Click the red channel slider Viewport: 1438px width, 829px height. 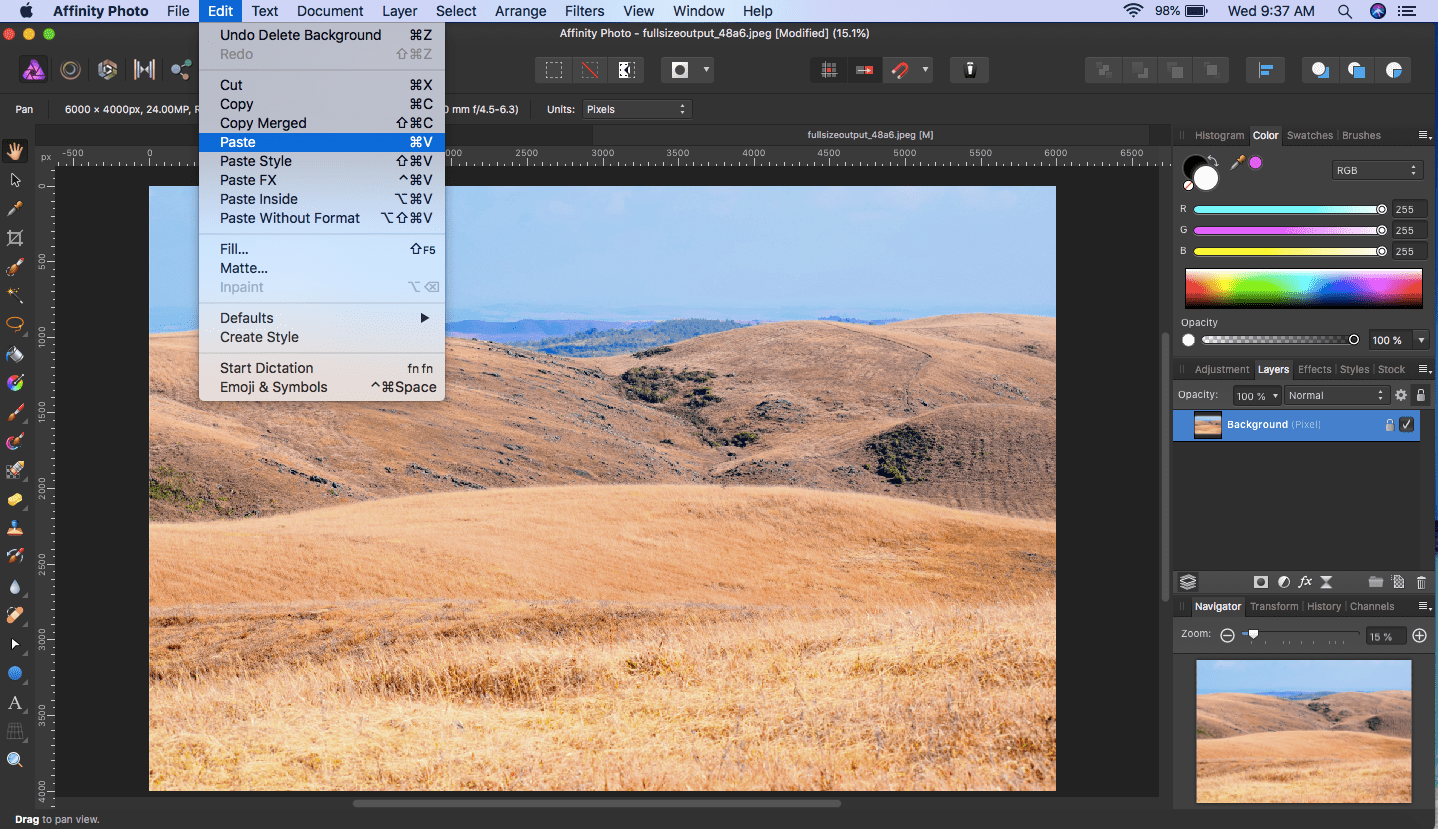[x=1286, y=210]
